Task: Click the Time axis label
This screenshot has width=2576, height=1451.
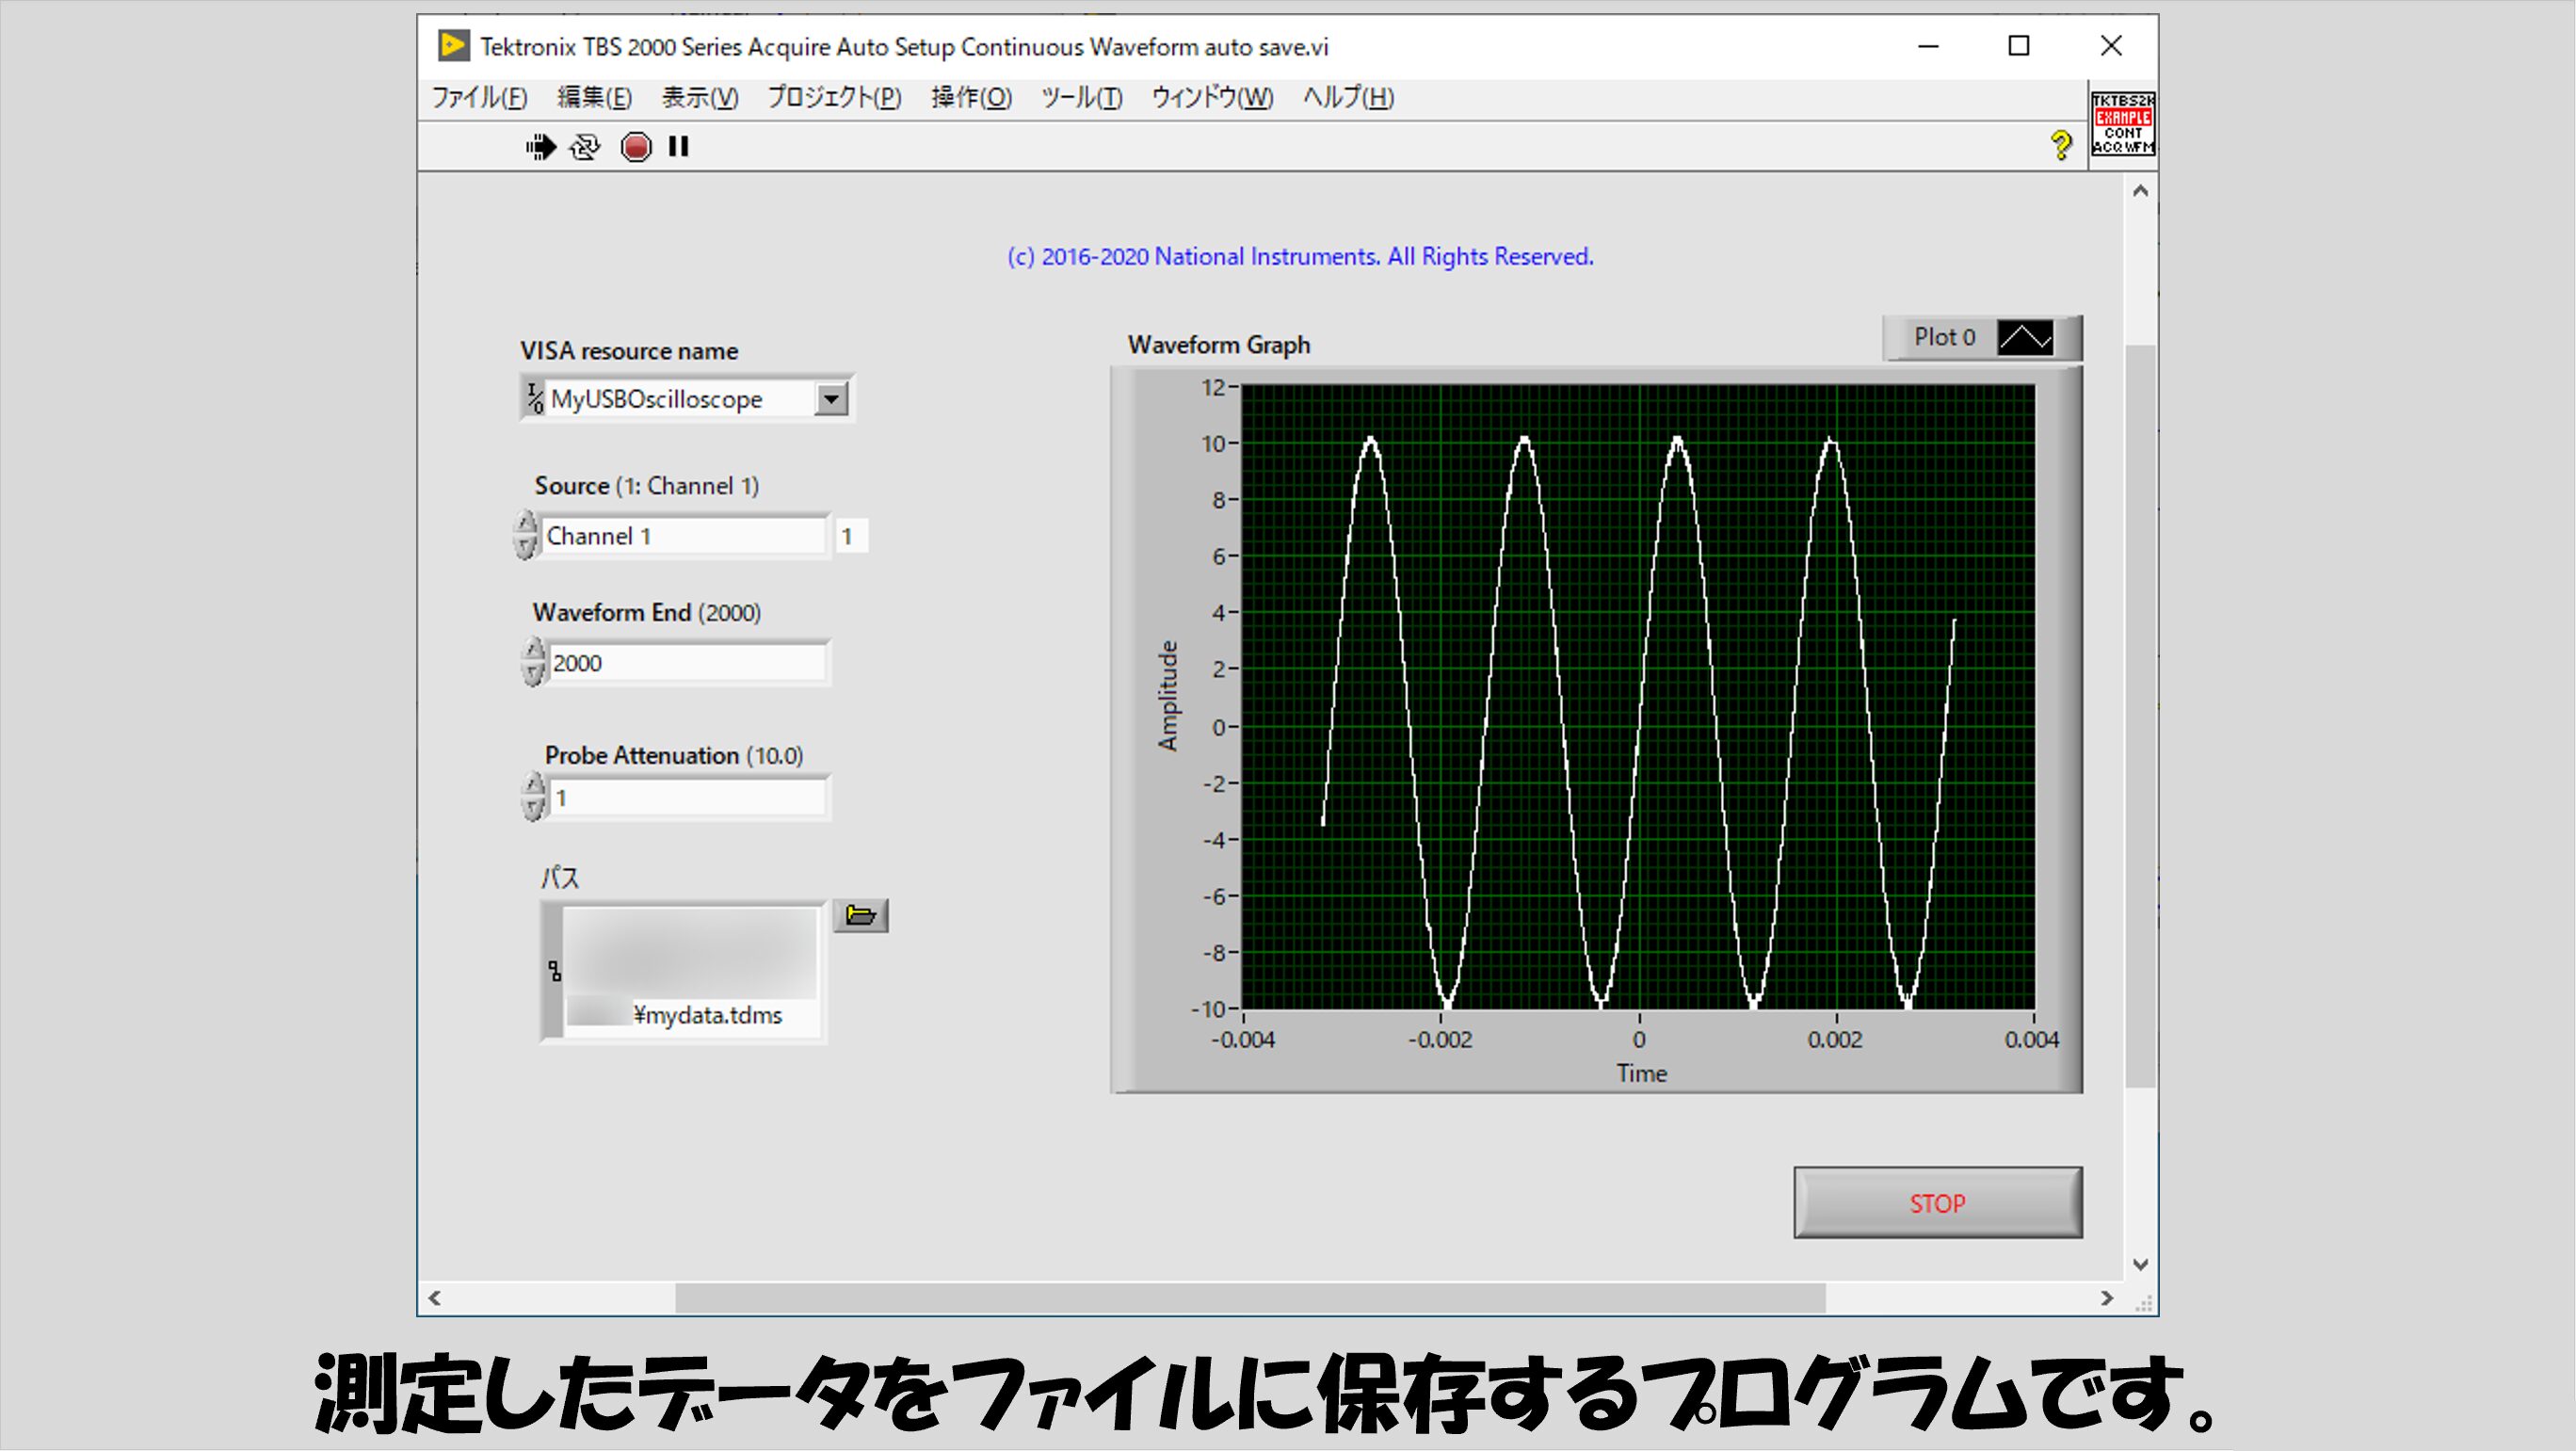Action: coord(1641,1074)
